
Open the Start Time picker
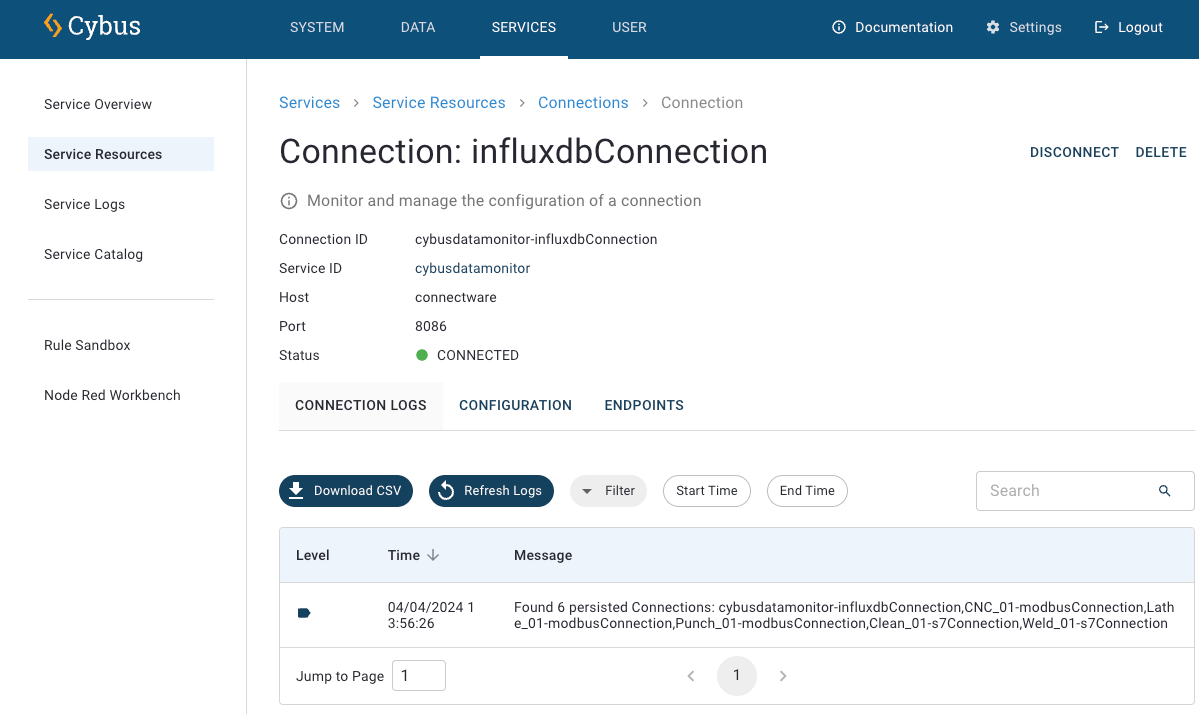tap(706, 491)
